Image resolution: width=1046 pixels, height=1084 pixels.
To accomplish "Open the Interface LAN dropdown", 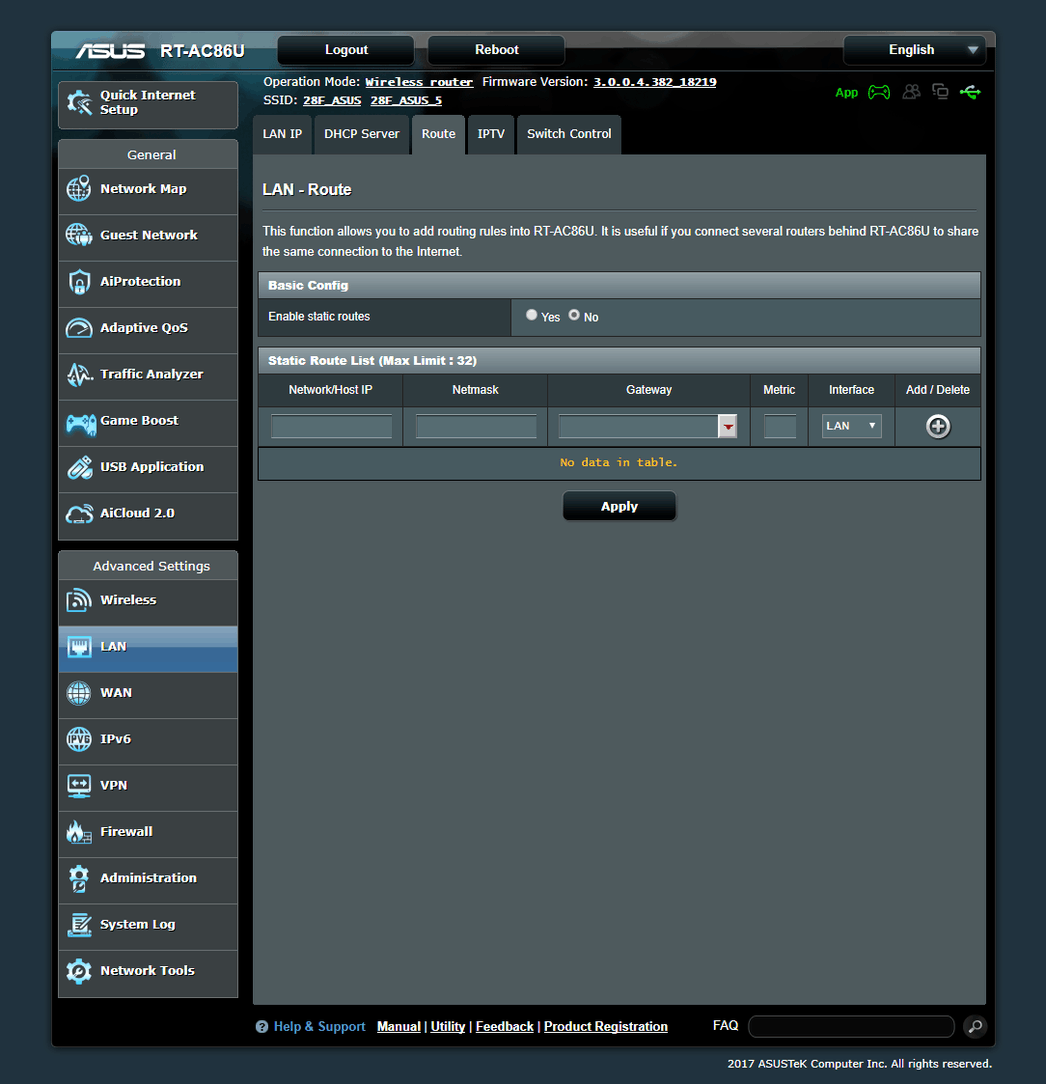I will tap(851, 426).
